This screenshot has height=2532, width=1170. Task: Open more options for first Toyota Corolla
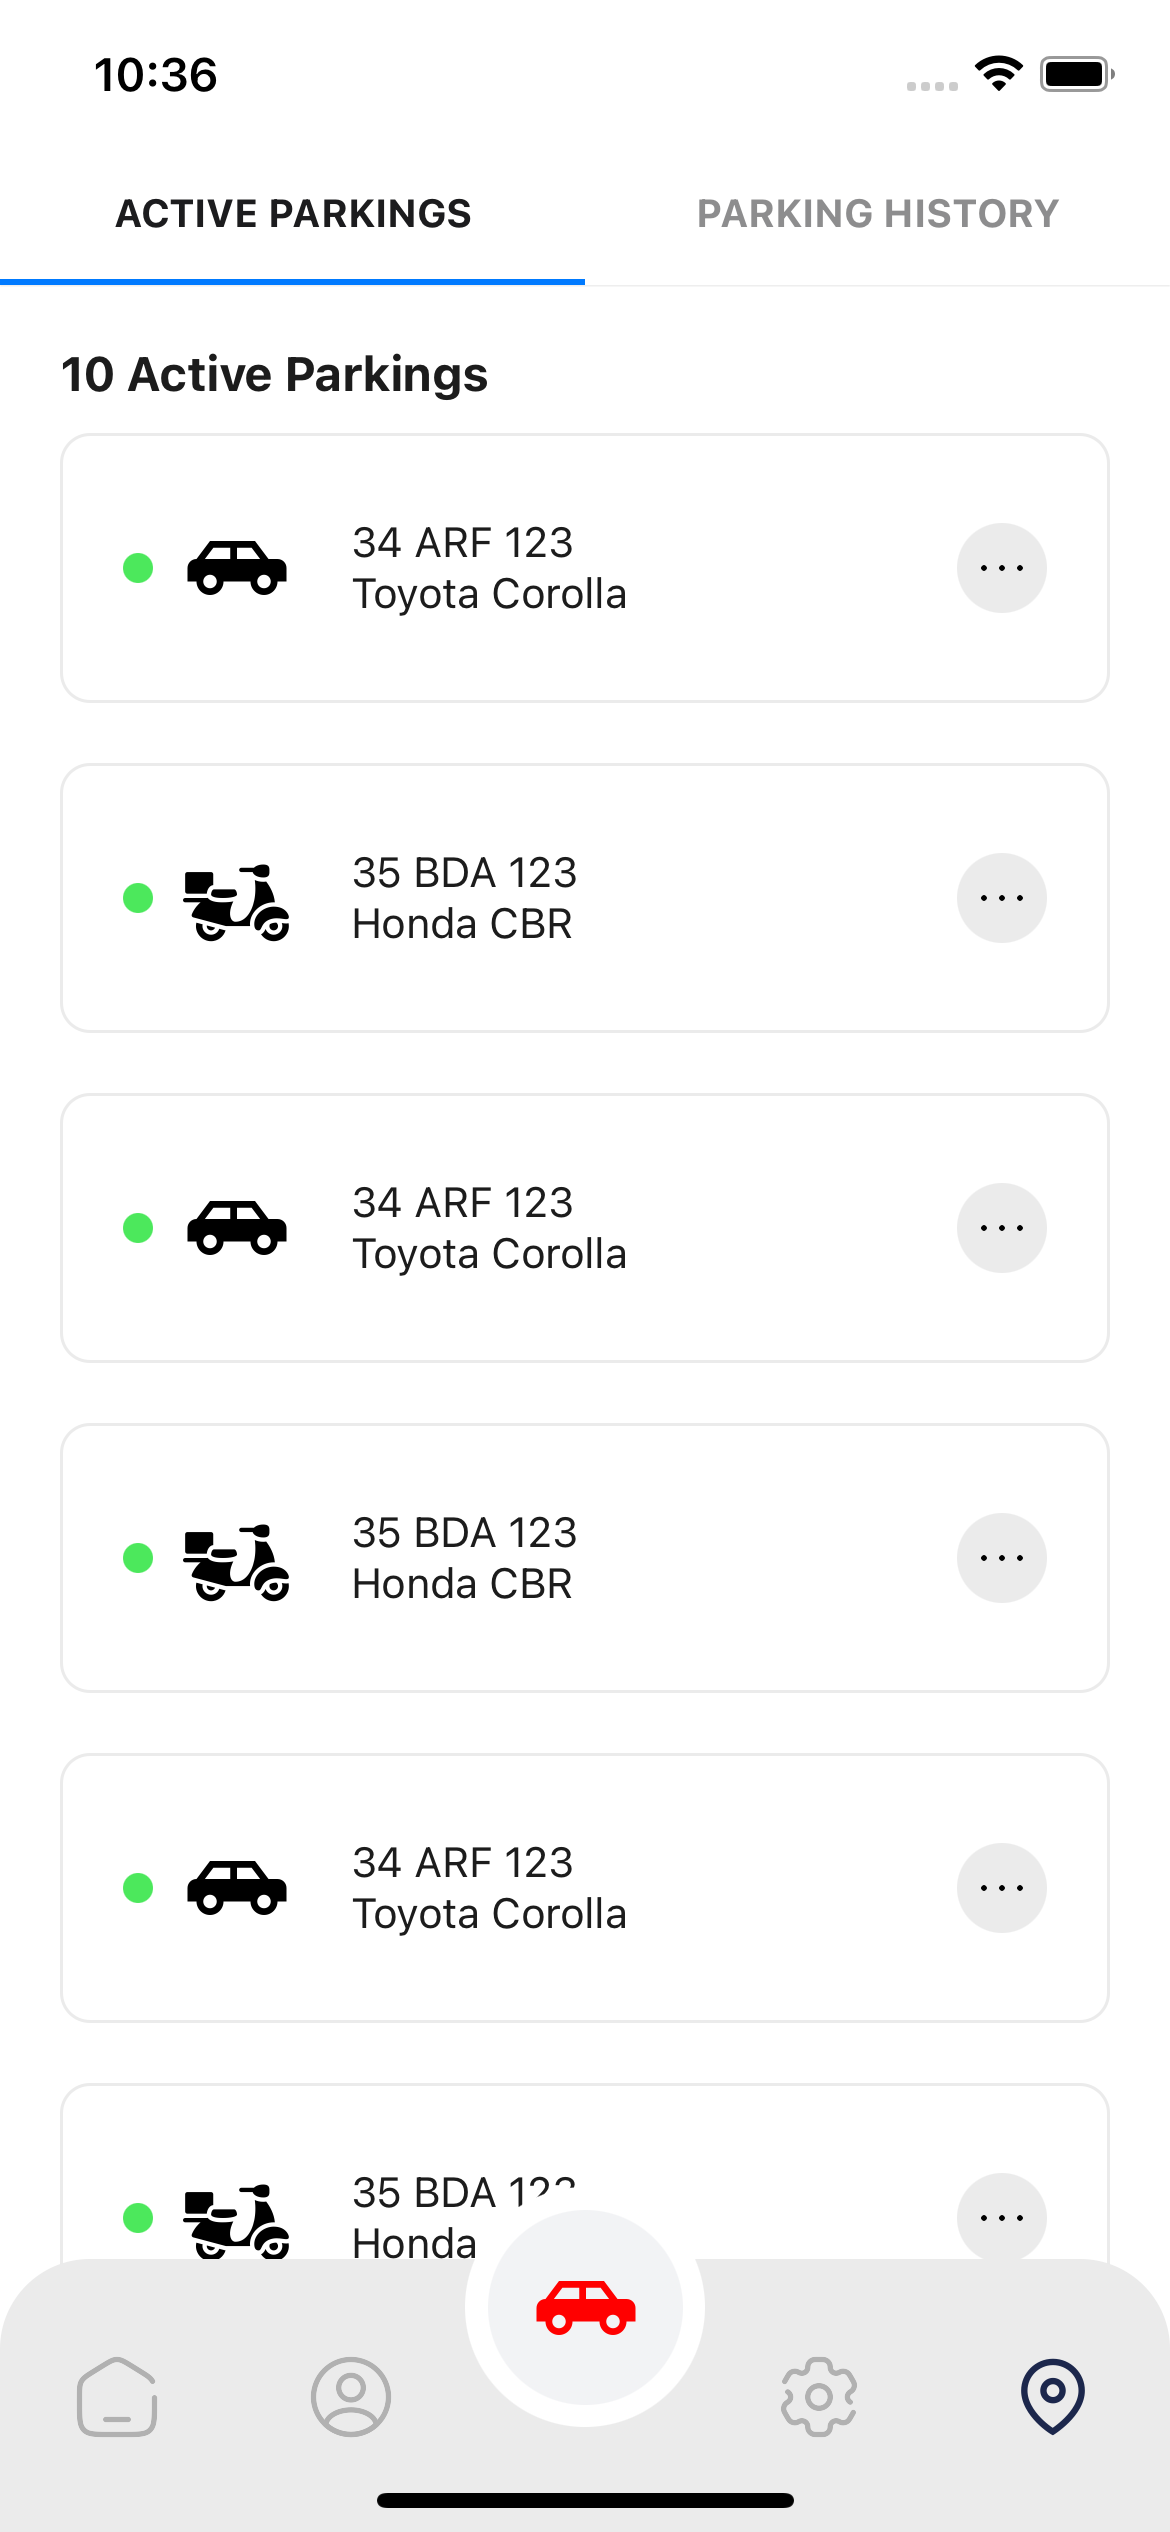(1002, 568)
